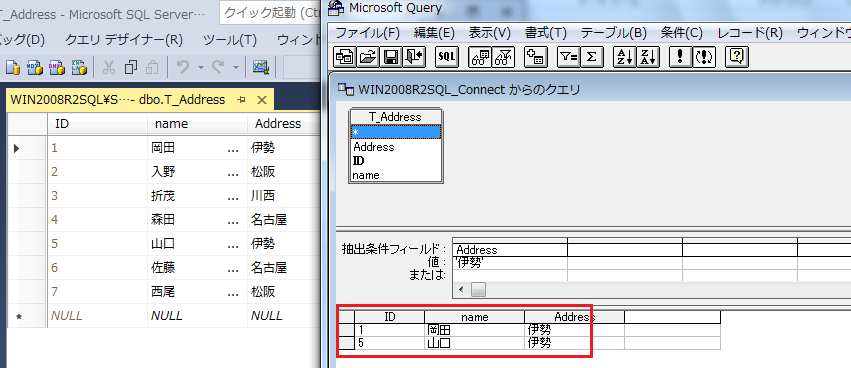Viewport: 851px width, 368px height.
Task: Click Return Data door icon
Action: [x=414, y=56]
